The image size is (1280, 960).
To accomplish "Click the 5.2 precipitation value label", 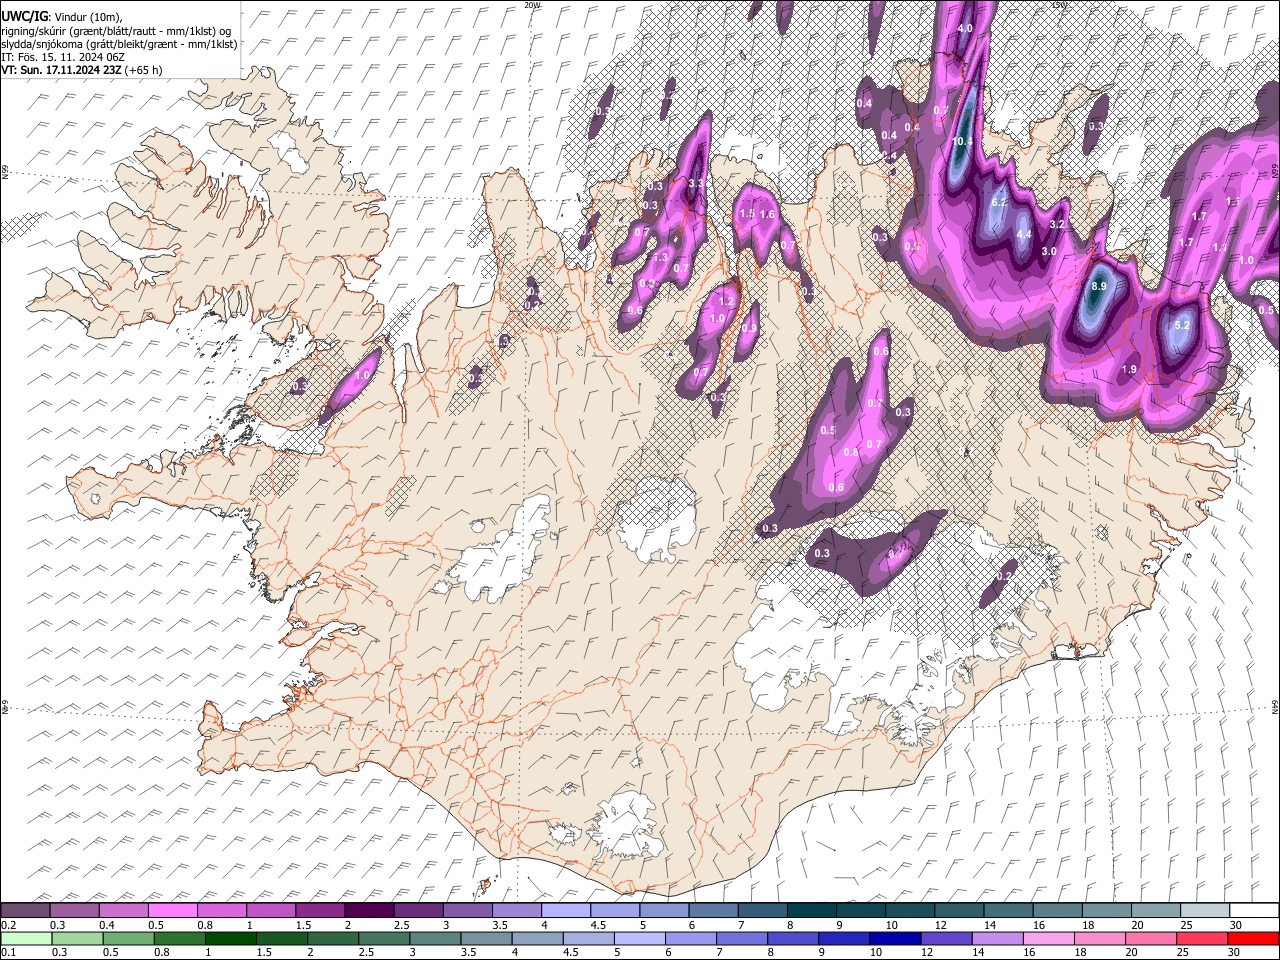I will [1181, 325].
